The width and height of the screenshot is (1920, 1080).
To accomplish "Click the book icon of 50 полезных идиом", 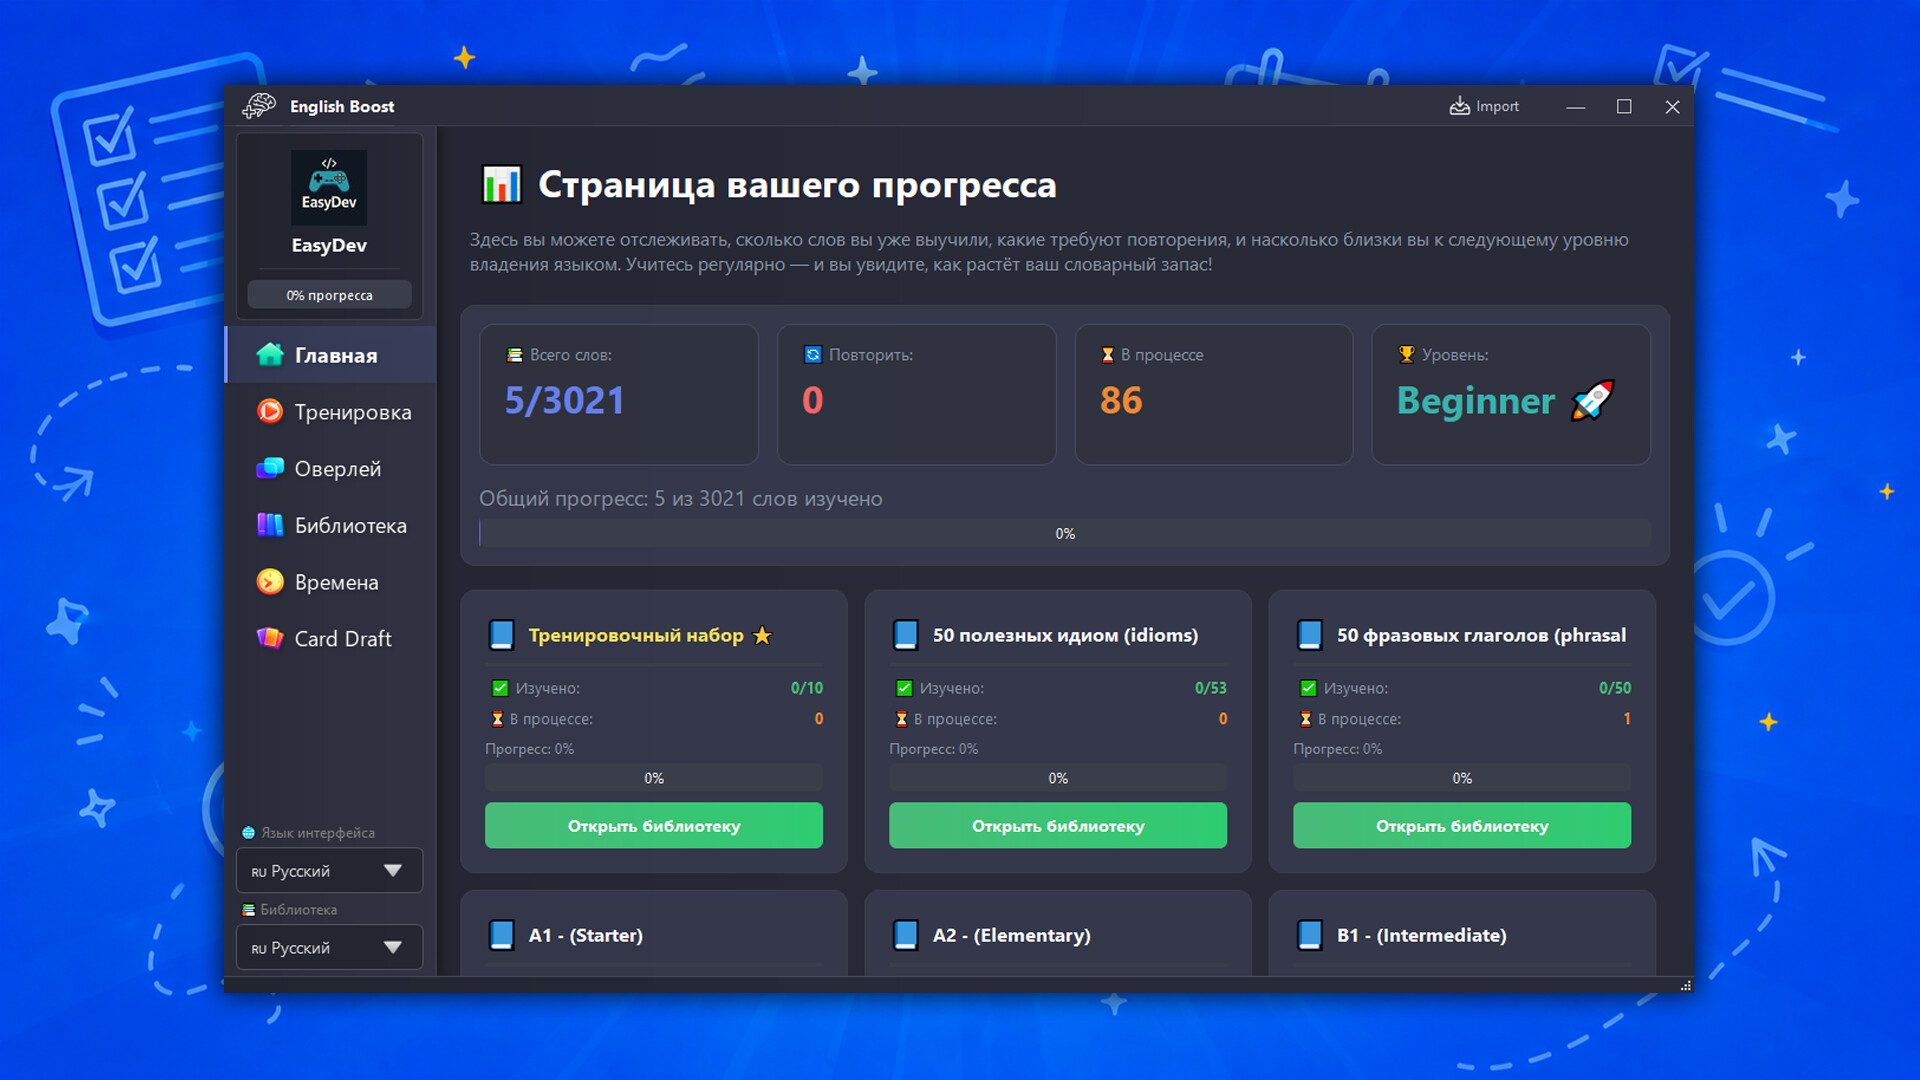I will click(x=906, y=635).
